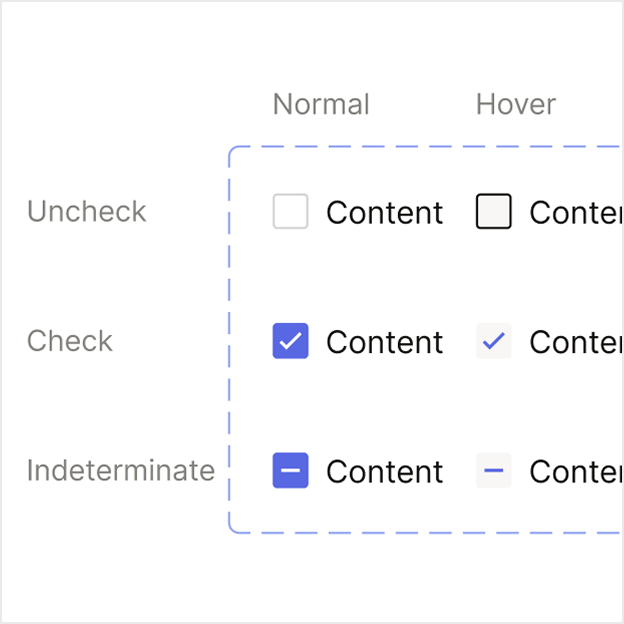Click the Check row label
The height and width of the screenshot is (624, 624).
[x=70, y=341]
